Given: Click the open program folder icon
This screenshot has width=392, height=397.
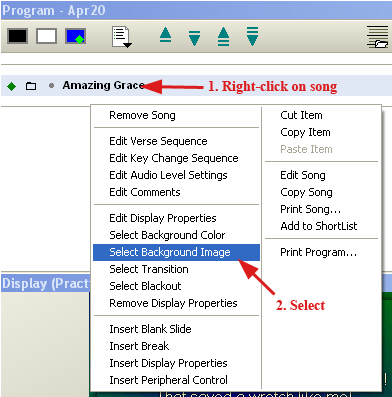Looking at the screenshot, I should 378,37.
